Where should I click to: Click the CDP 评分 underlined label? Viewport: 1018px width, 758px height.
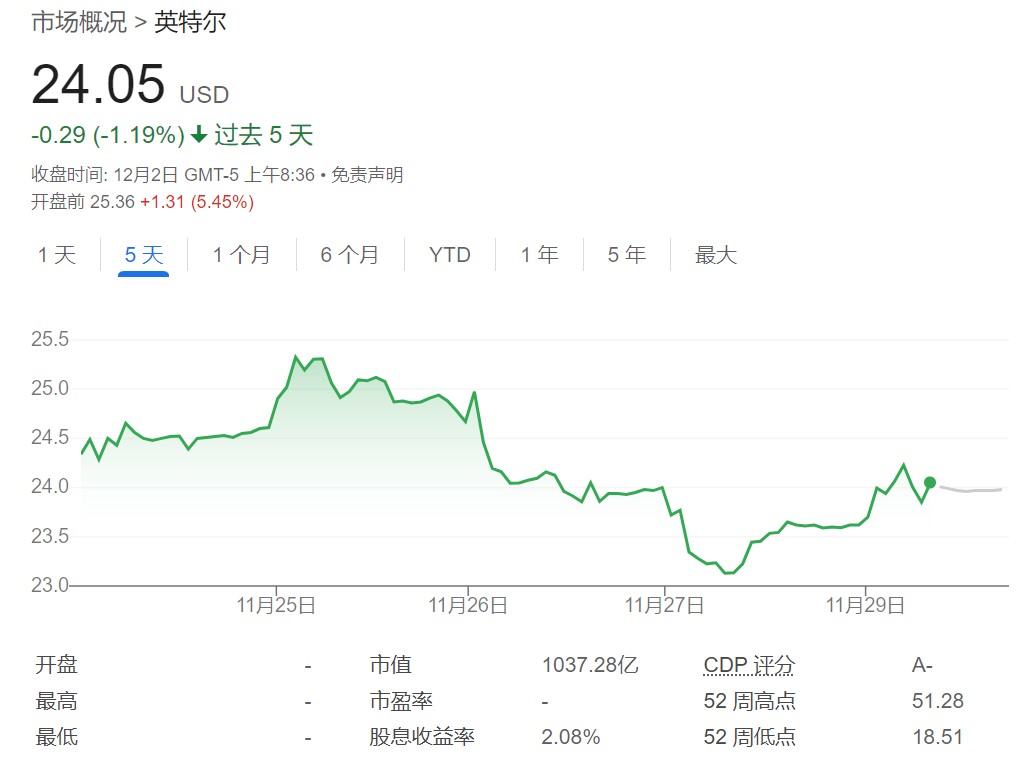[749, 665]
